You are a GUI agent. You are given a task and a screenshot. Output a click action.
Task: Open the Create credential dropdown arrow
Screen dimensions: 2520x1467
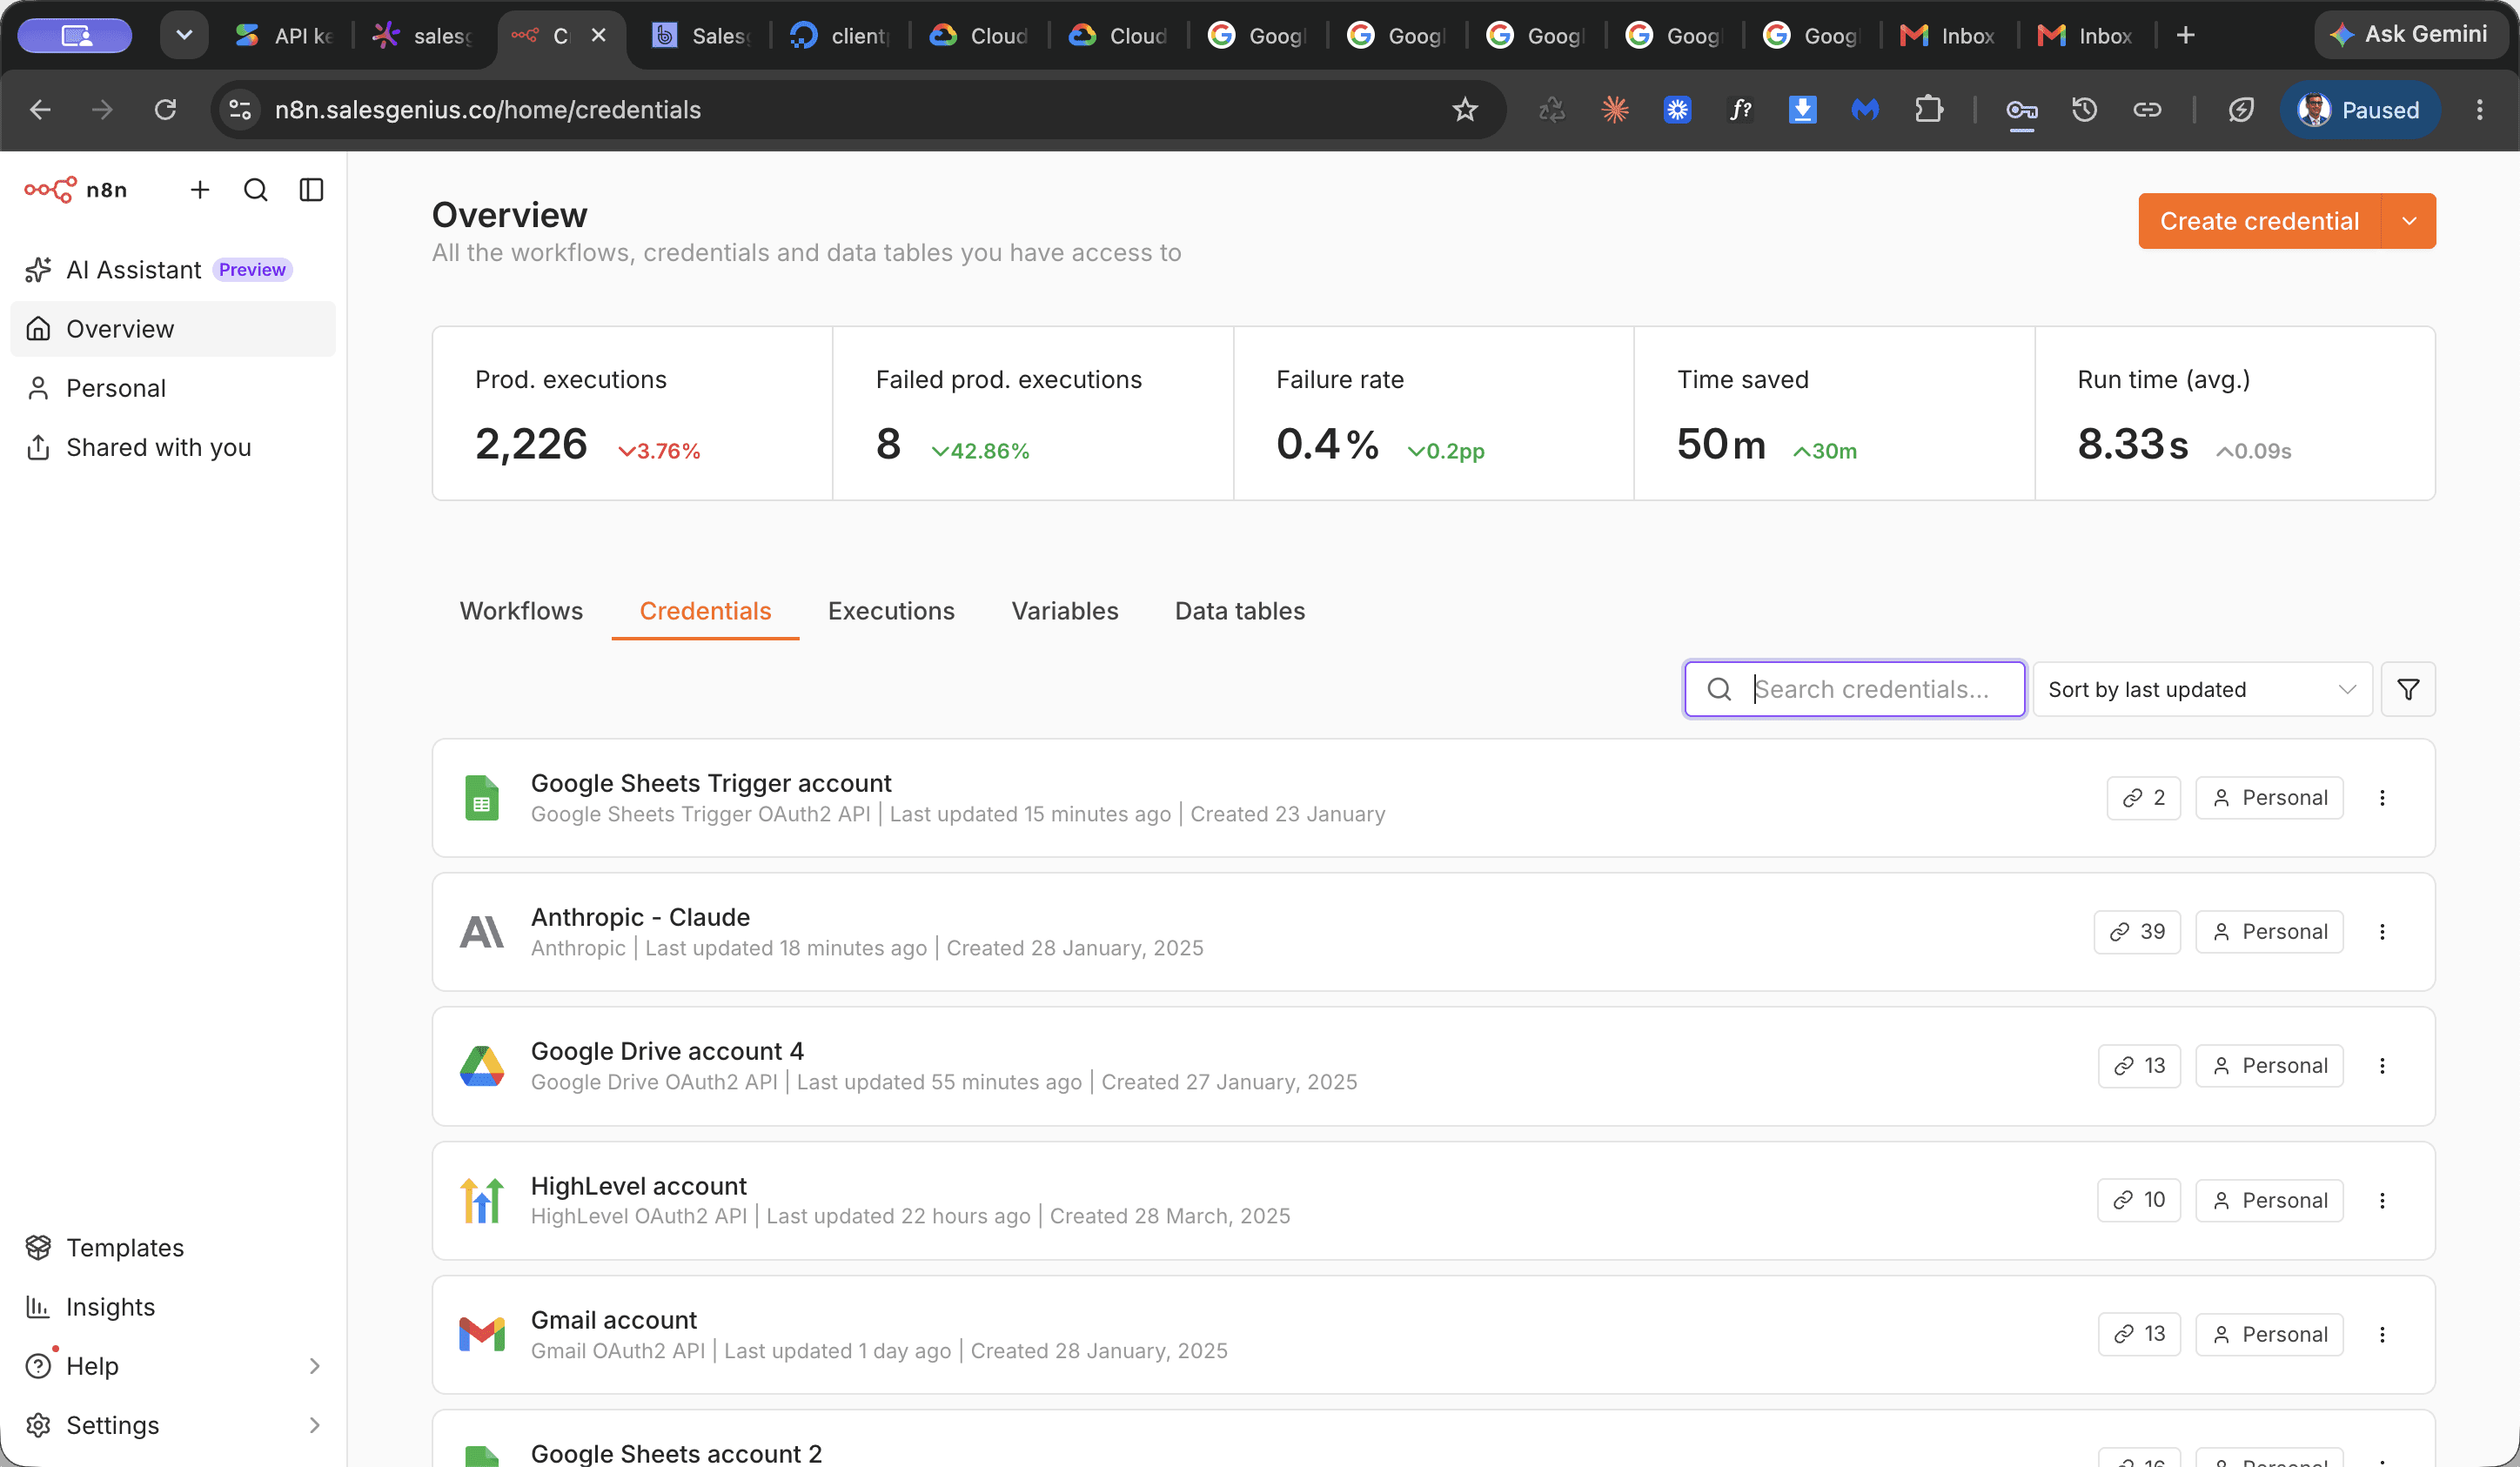pyautogui.click(x=2409, y=221)
